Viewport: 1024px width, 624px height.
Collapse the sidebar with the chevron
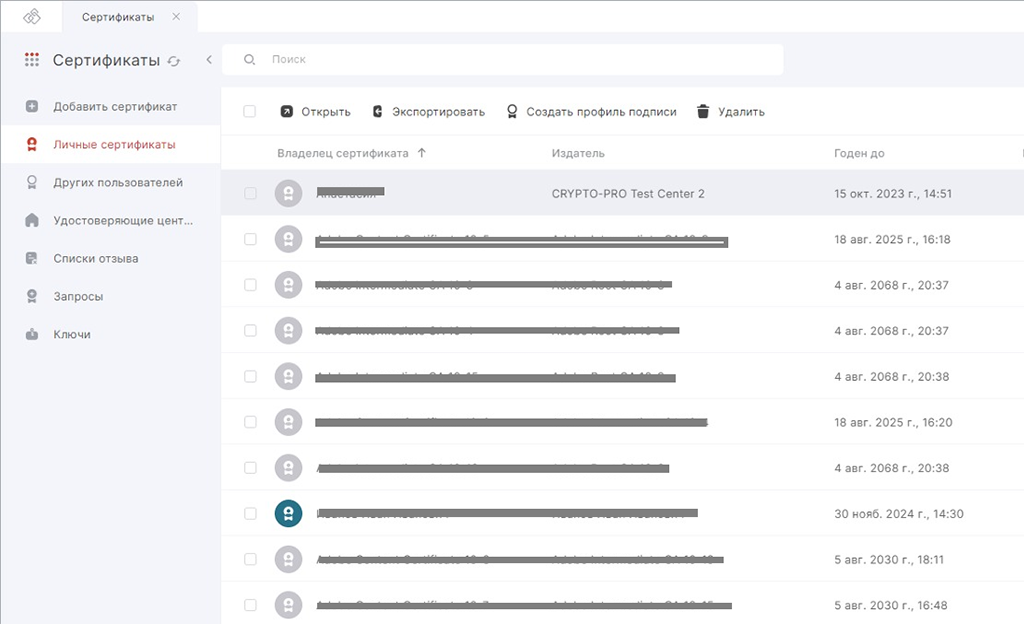209,60
